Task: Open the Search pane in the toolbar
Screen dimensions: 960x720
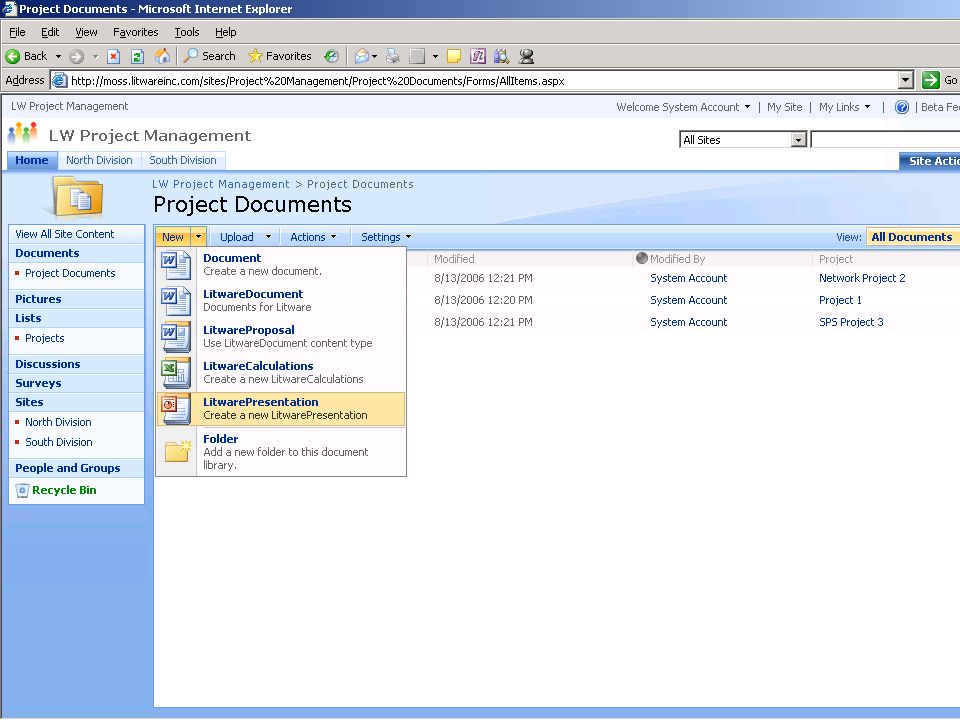Action: pyautogui.click(x=210, y=56)
